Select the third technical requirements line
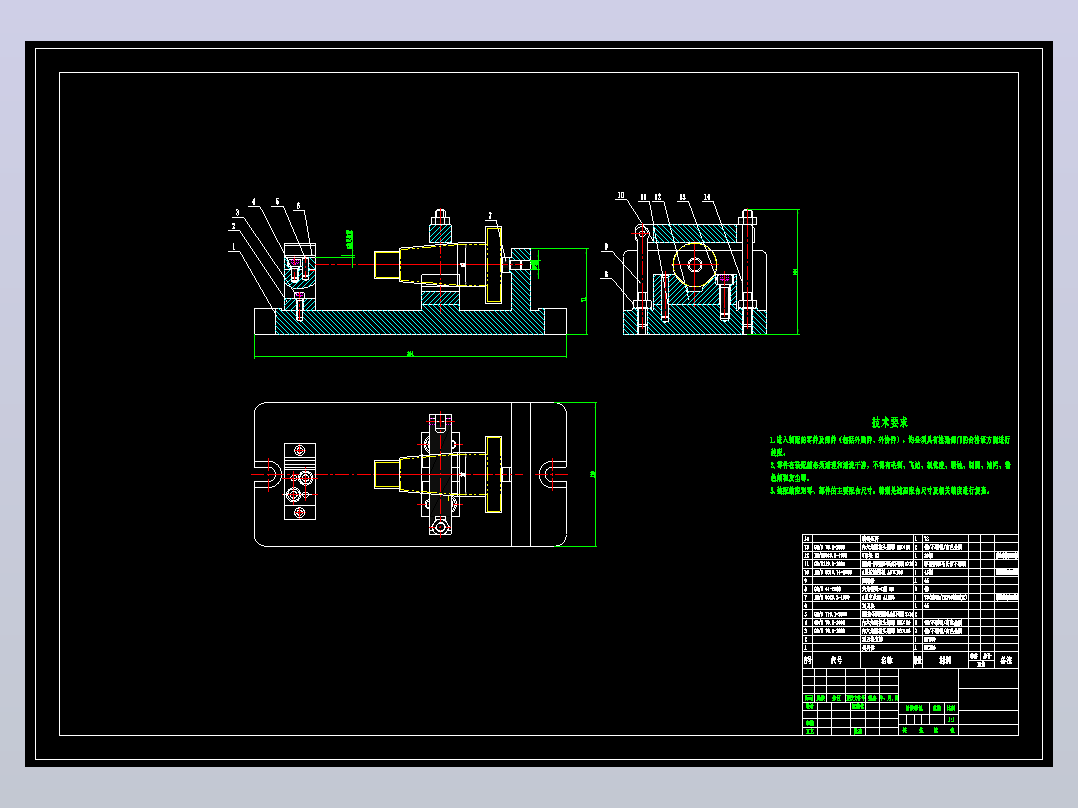This screenshot has height=808, width=1078. tap(879, 491)
